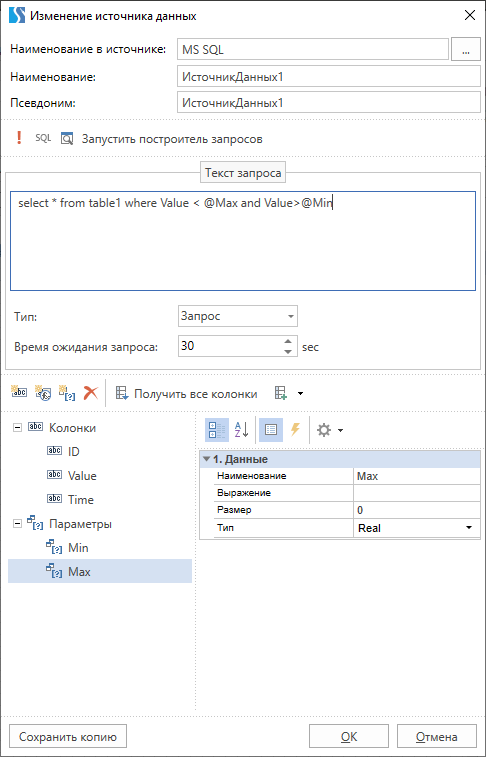Screen dimensions: 486x757
Task: Collapse the Параметры tree node
Action: [18, 524]
